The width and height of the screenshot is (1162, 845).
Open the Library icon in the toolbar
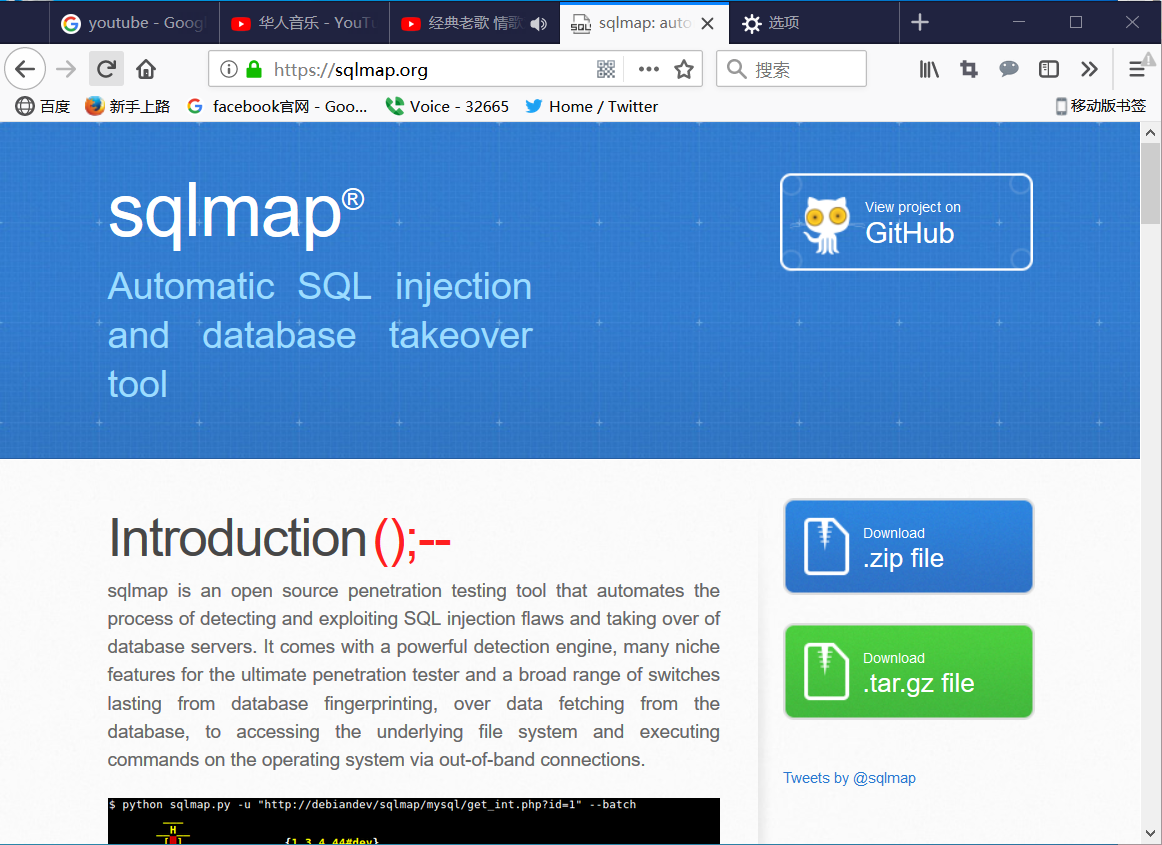929,70
